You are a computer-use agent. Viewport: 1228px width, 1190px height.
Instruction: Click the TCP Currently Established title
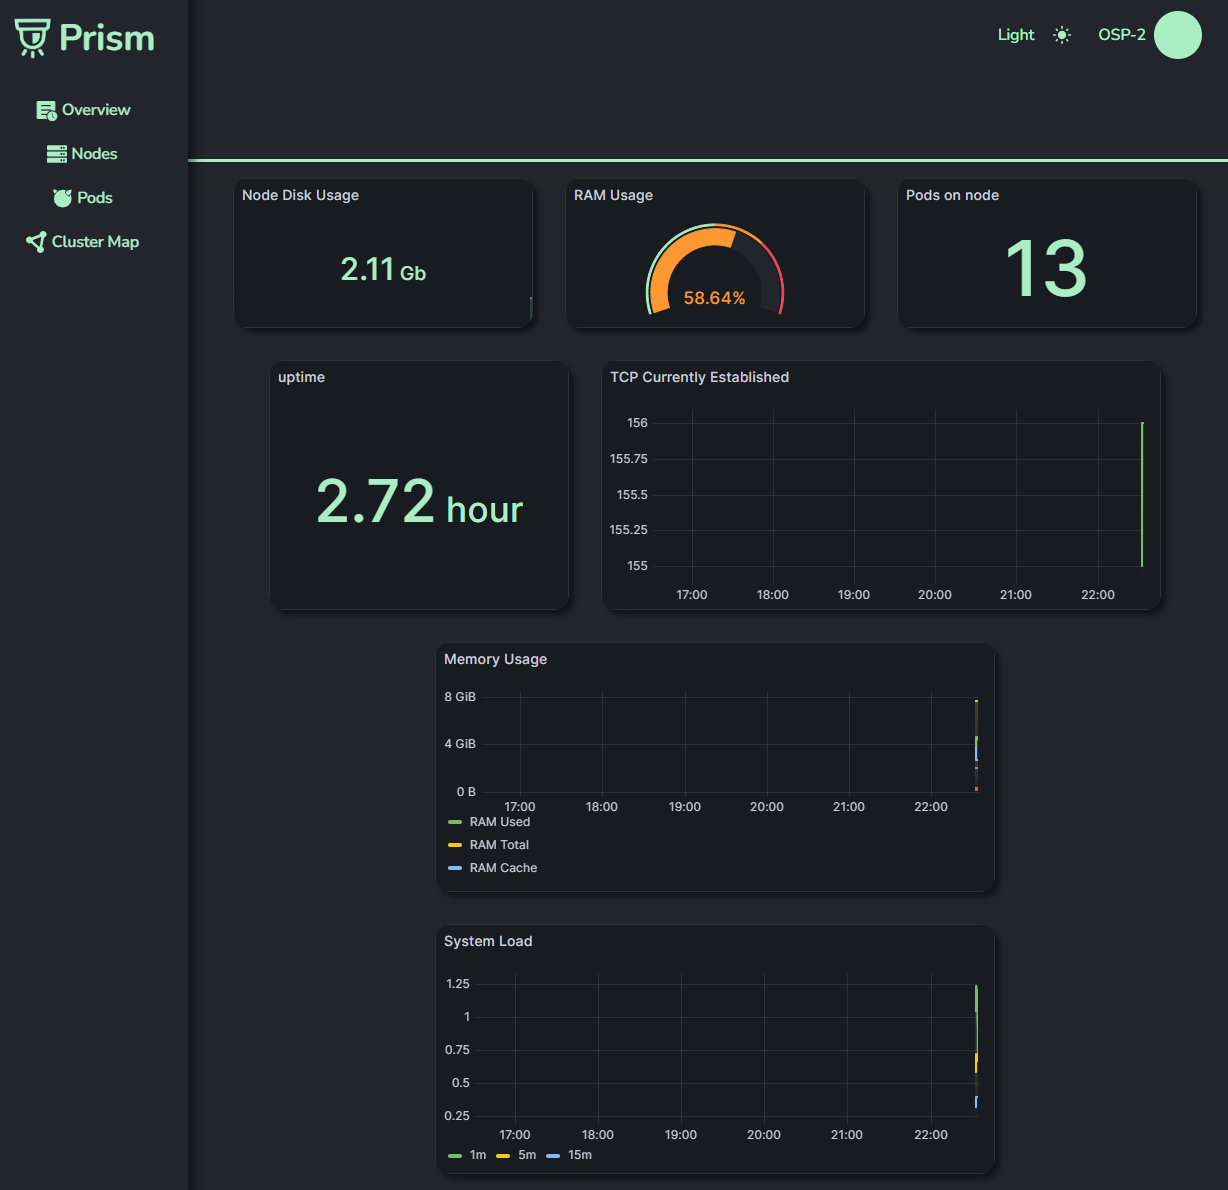pyautogui.click(x=699, y=377)
